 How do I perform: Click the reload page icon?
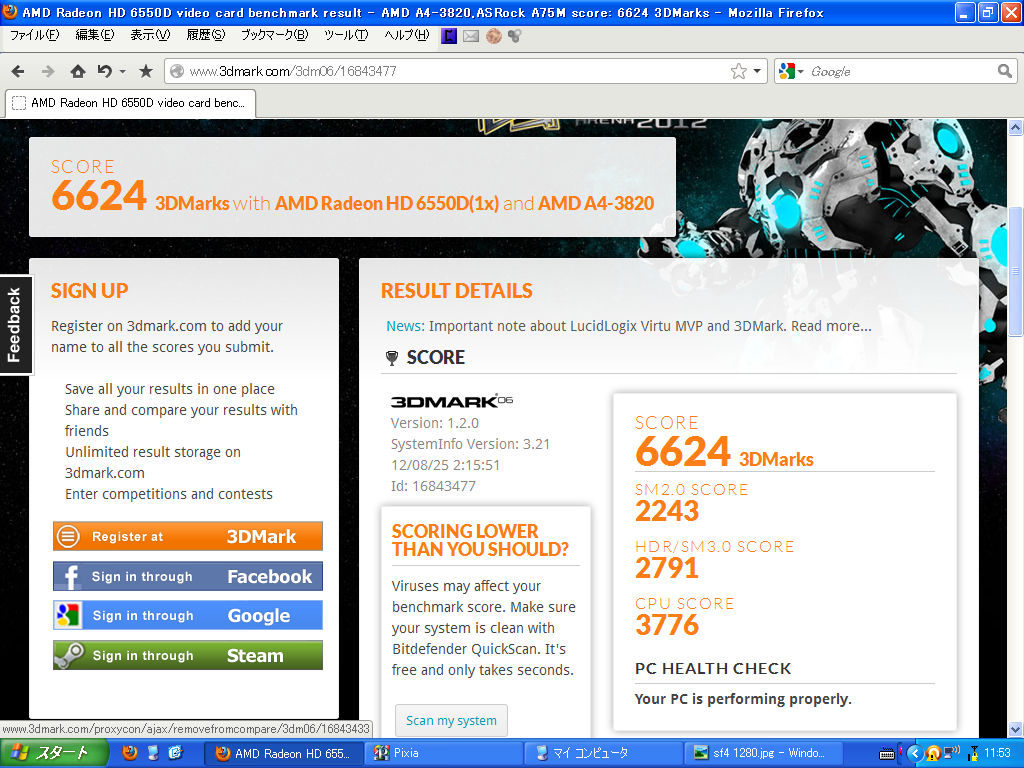click(104, 71)
